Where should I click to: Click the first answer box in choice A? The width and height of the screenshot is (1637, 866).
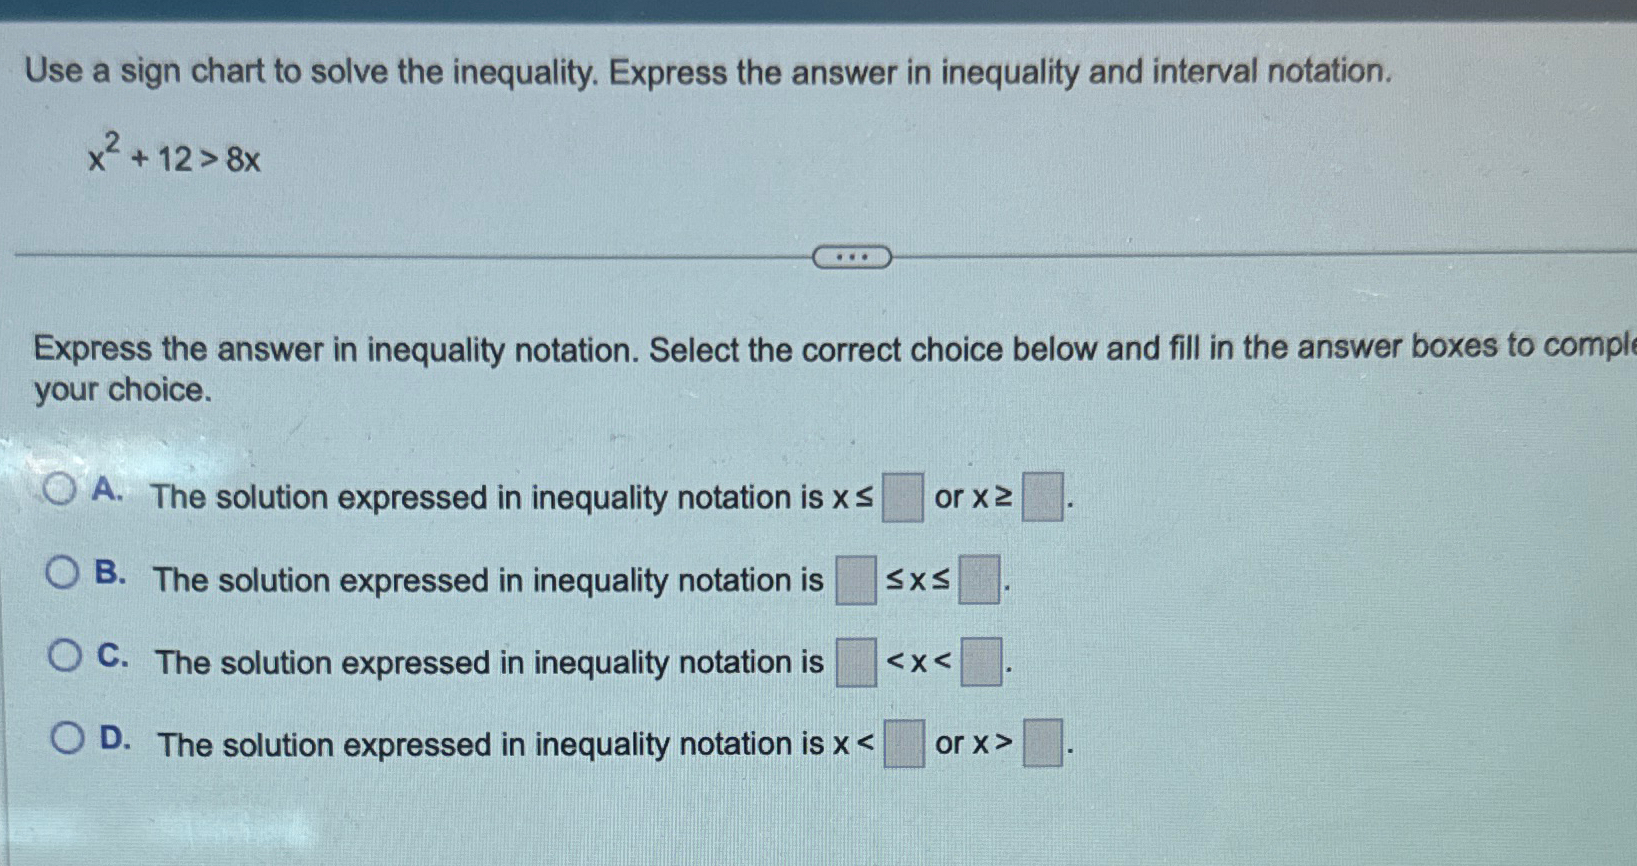(901, 497)
